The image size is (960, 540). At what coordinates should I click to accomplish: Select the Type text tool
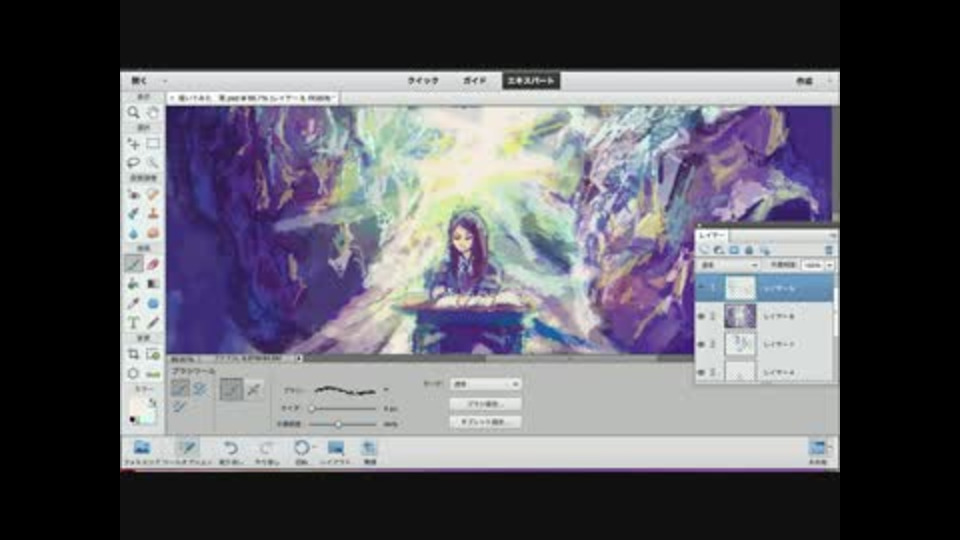(133, 323)
